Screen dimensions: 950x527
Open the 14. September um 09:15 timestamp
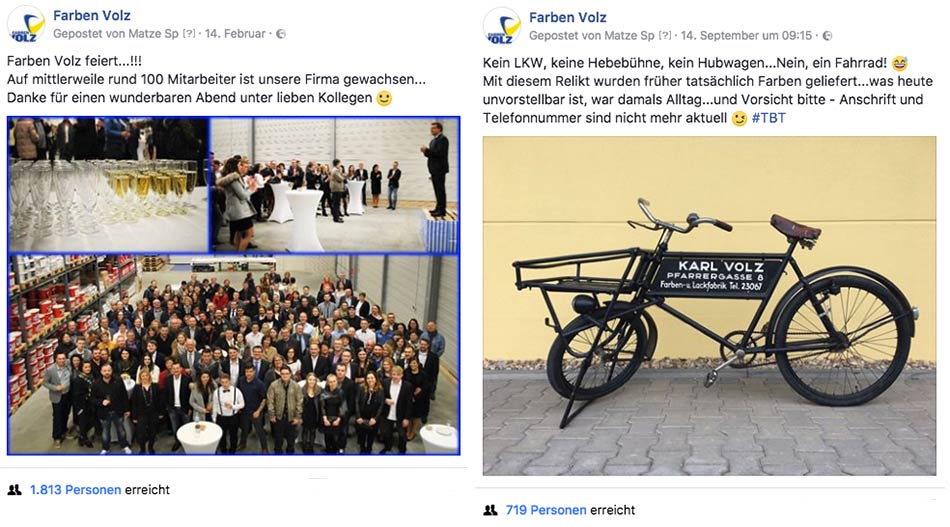click(746, 36)
